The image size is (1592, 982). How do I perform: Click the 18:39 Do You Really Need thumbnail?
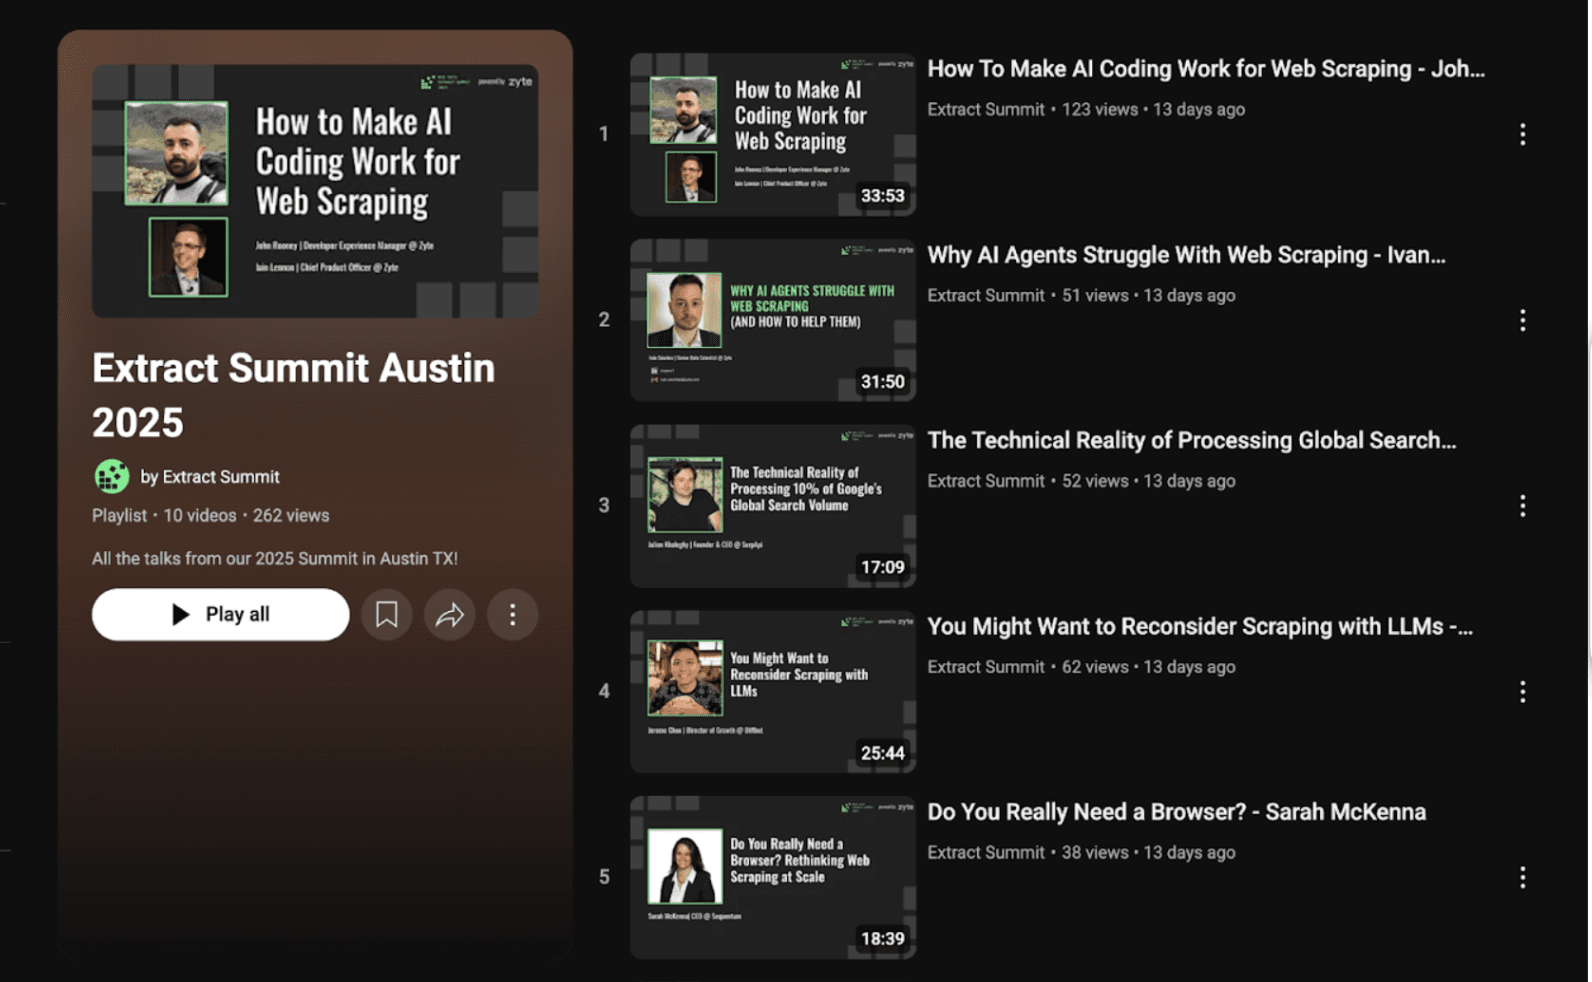tap(772, 878)
